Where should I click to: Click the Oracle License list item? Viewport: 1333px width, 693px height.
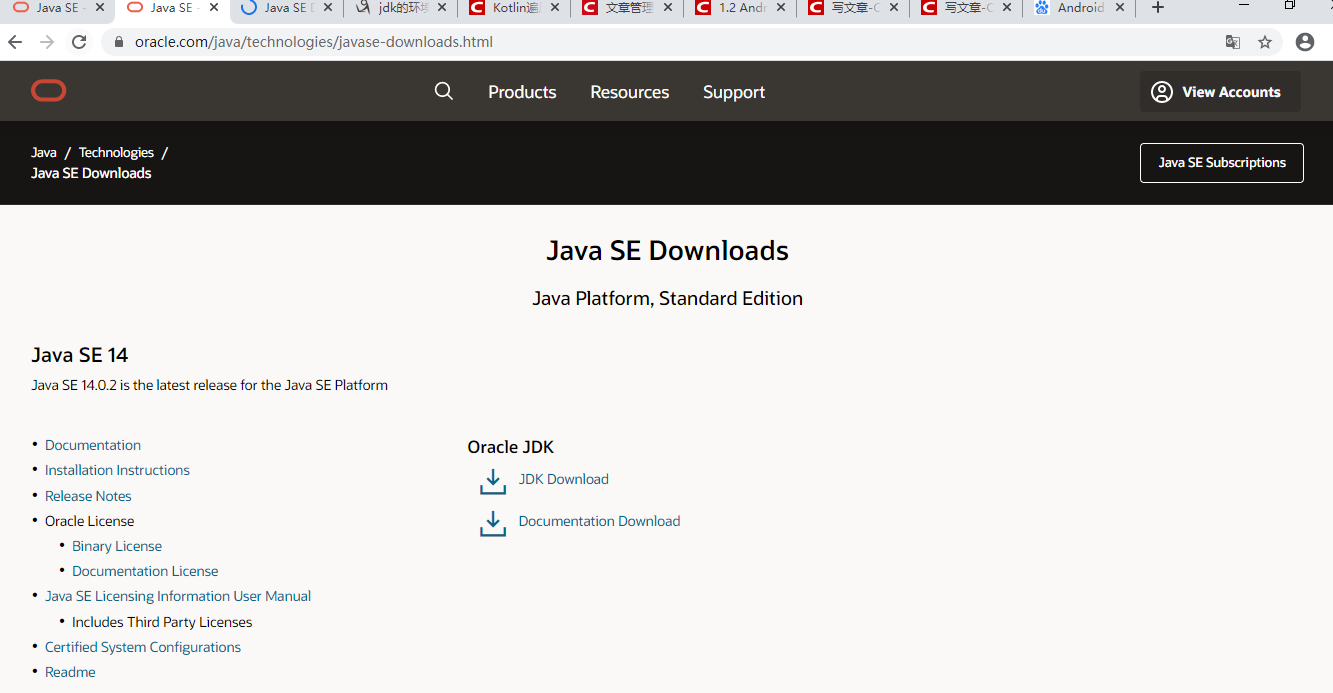[89, 521]
